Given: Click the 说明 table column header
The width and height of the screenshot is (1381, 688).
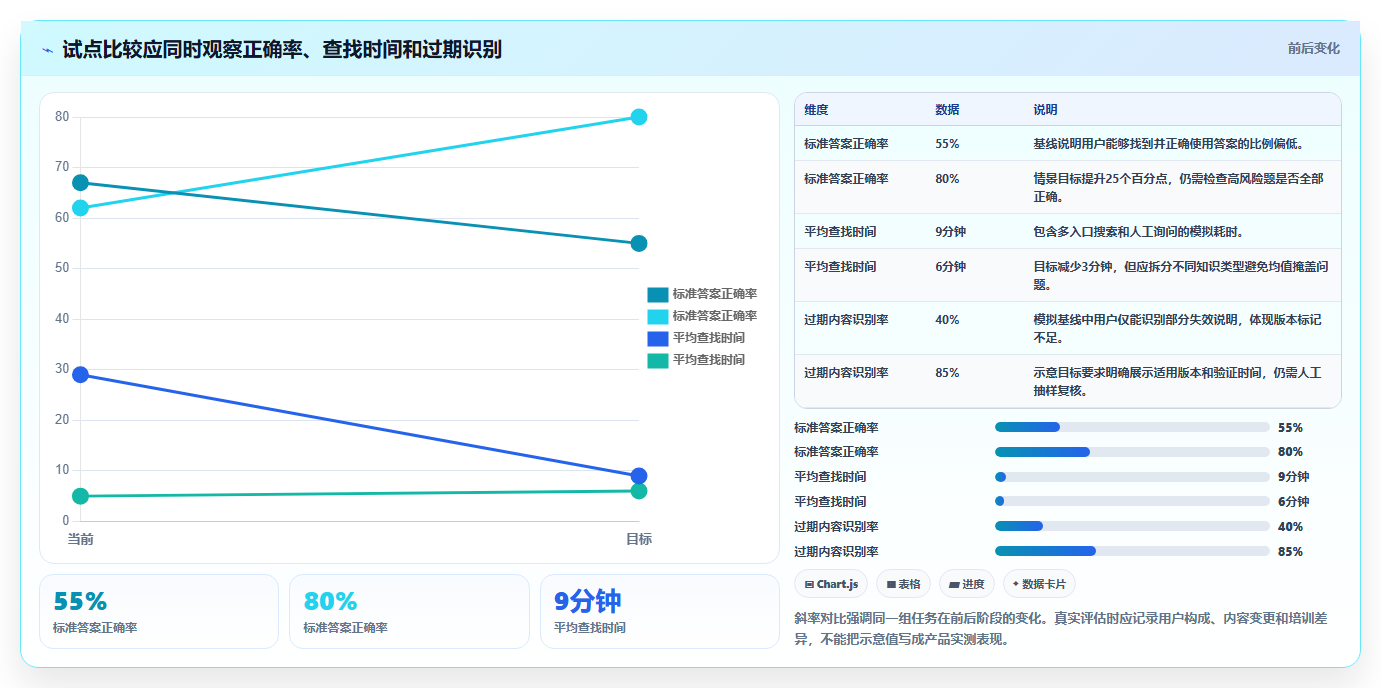Looking at the screenshot, I should (1045, 110).
